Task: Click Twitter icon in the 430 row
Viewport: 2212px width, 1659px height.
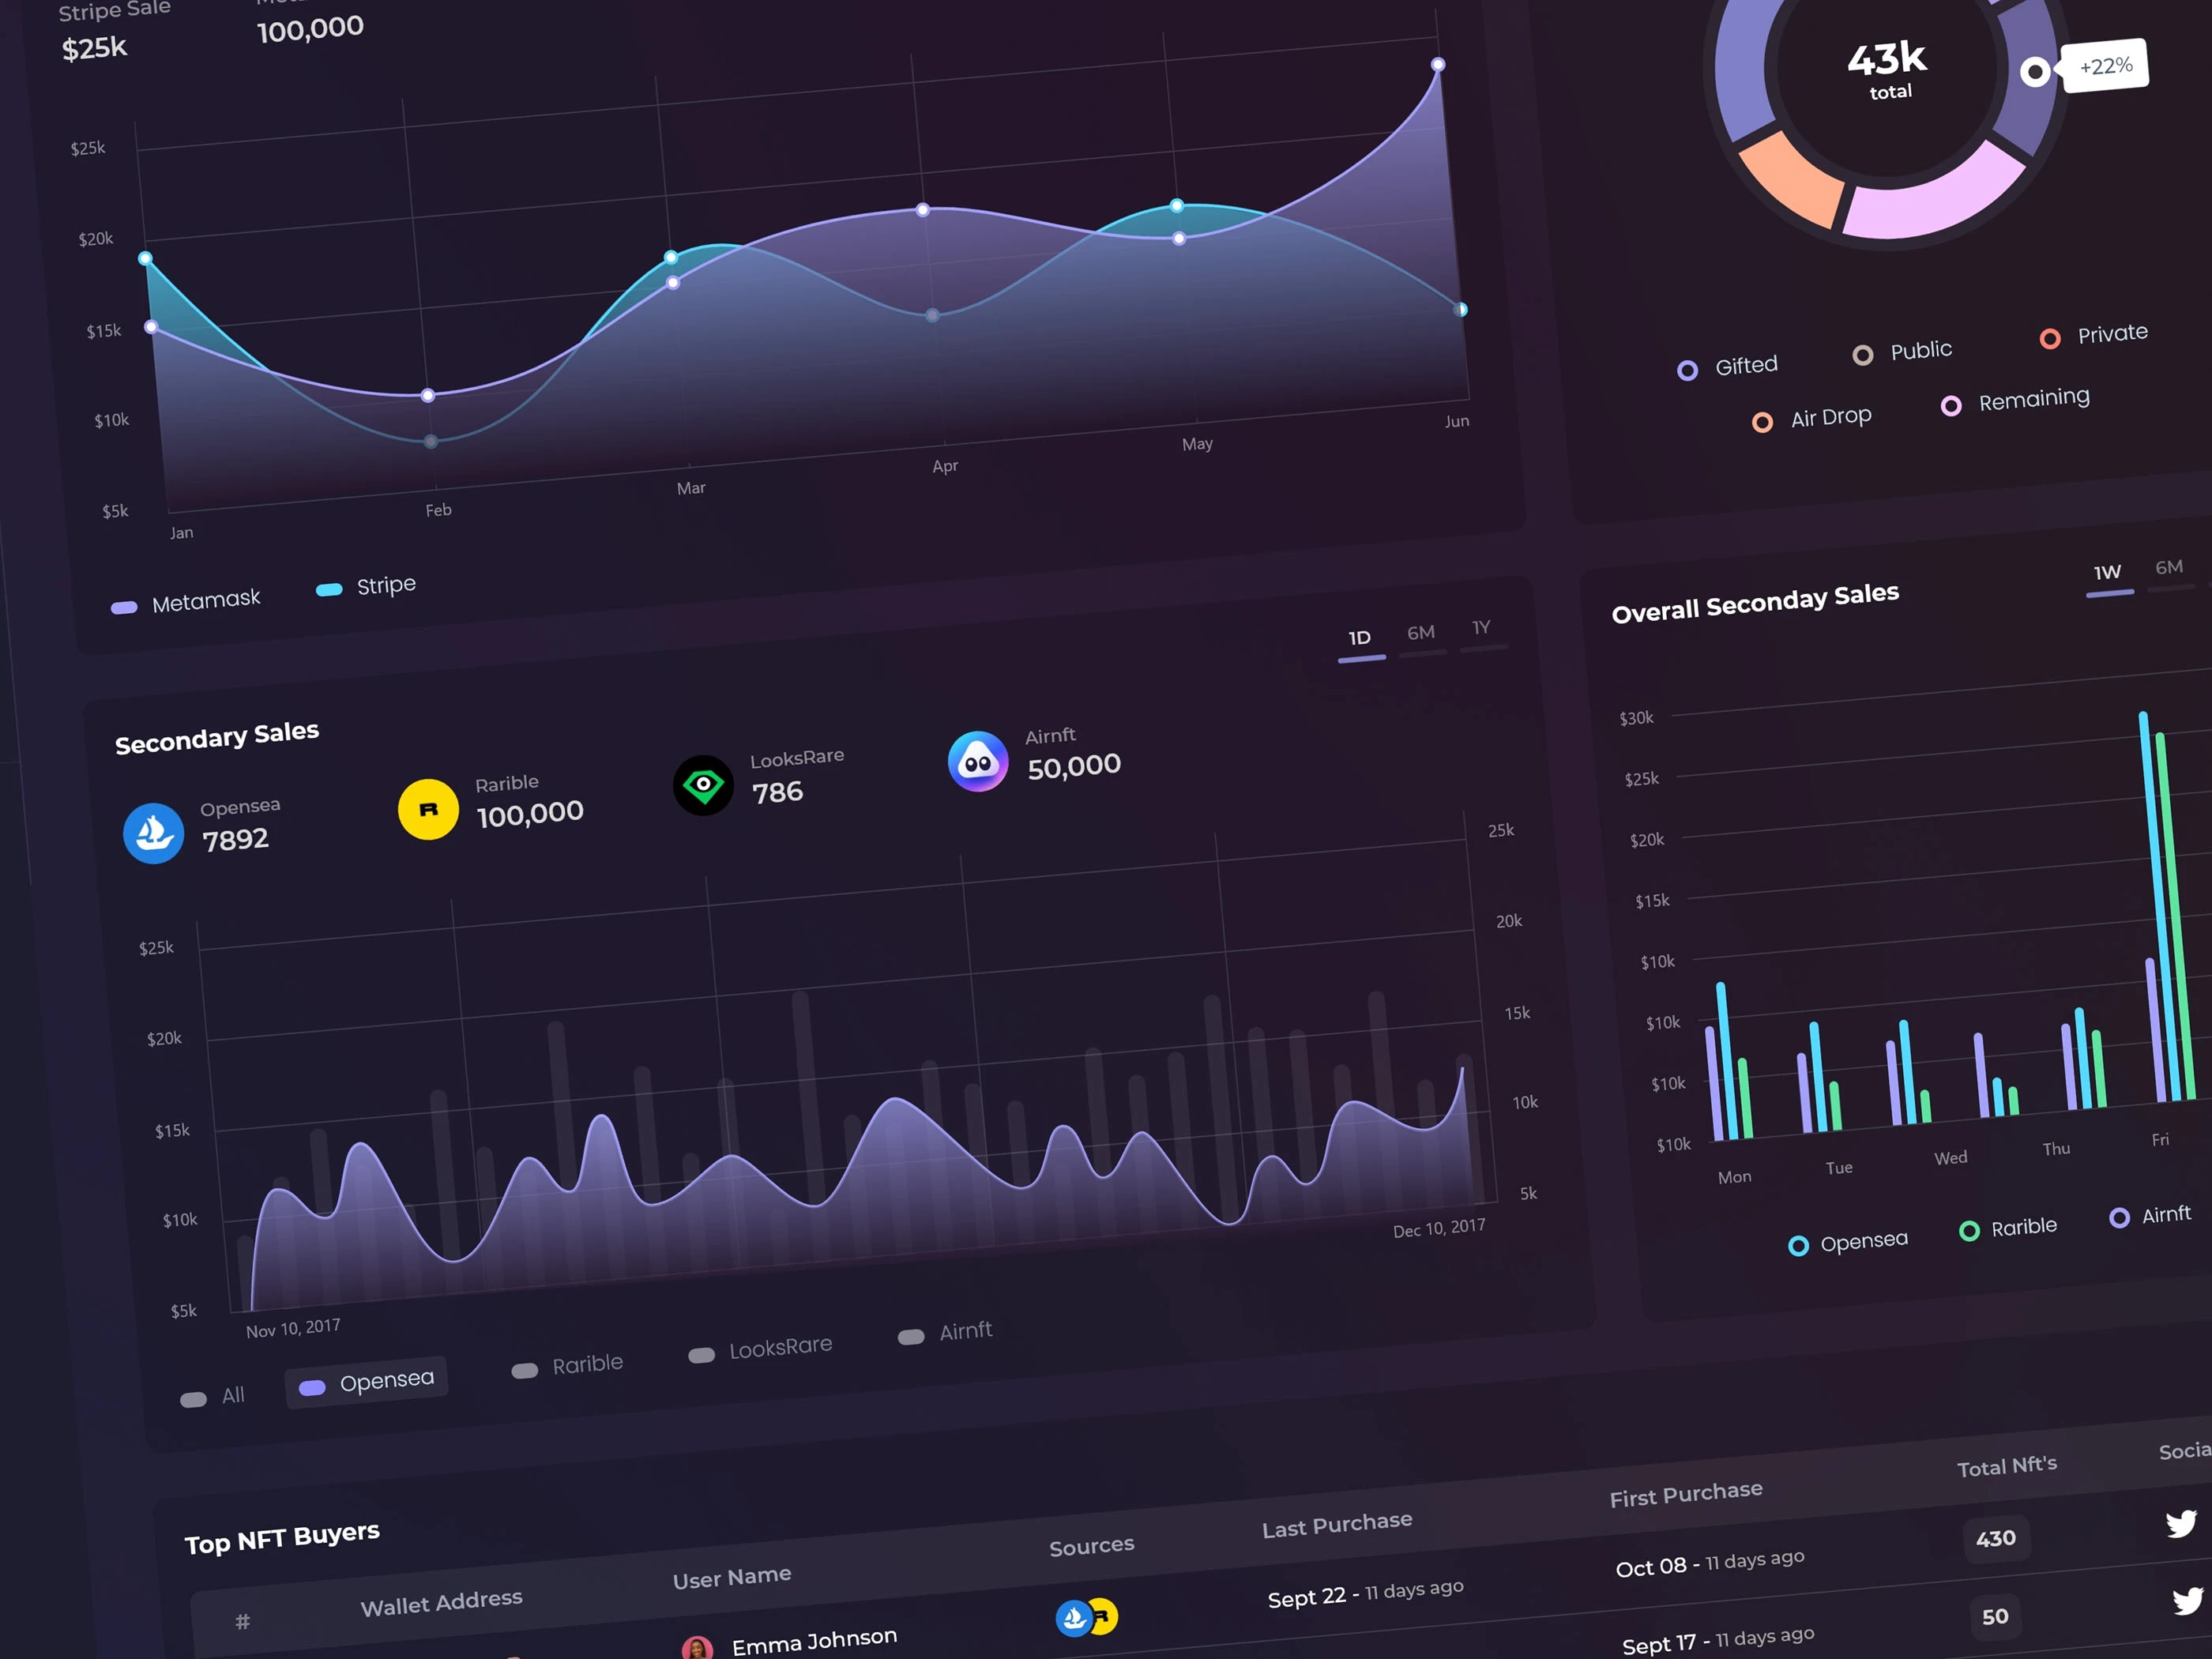Action: (x=2181, y=1523)
